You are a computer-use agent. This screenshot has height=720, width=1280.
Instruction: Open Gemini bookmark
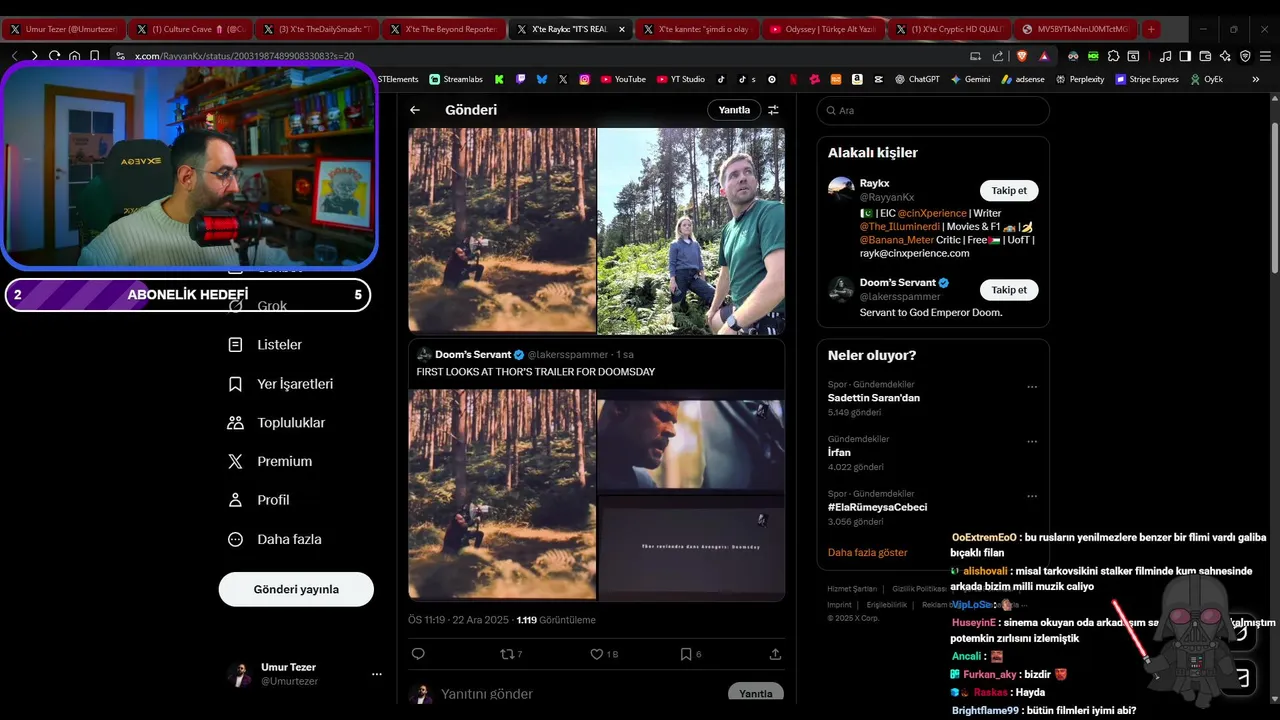(x=970, y=79)
